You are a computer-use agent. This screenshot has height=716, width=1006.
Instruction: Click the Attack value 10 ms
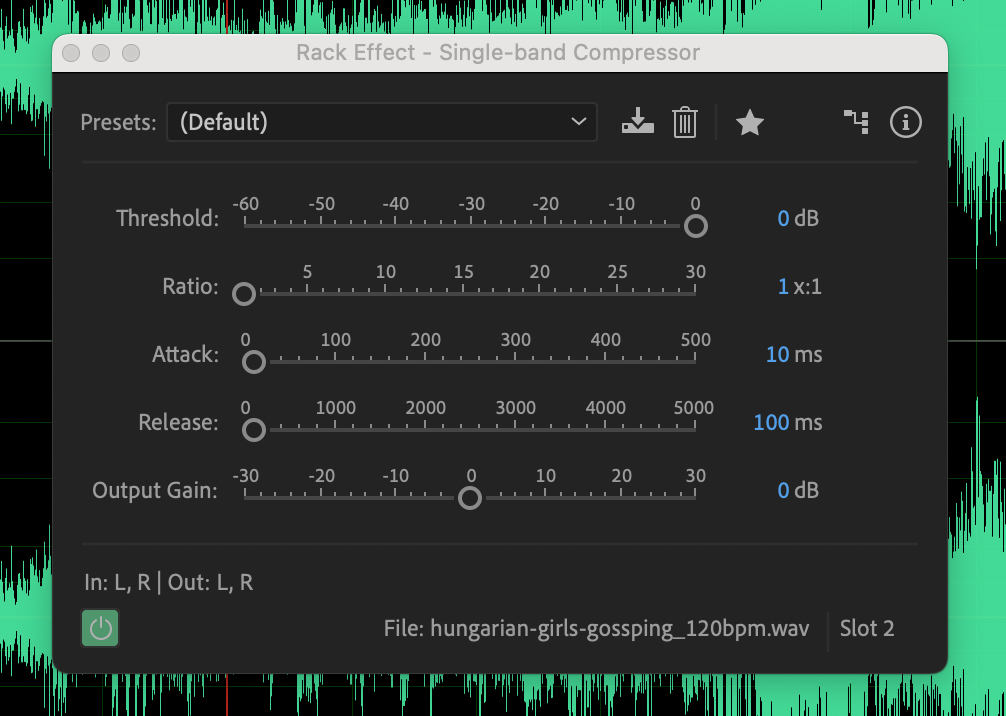click(777, 354)
